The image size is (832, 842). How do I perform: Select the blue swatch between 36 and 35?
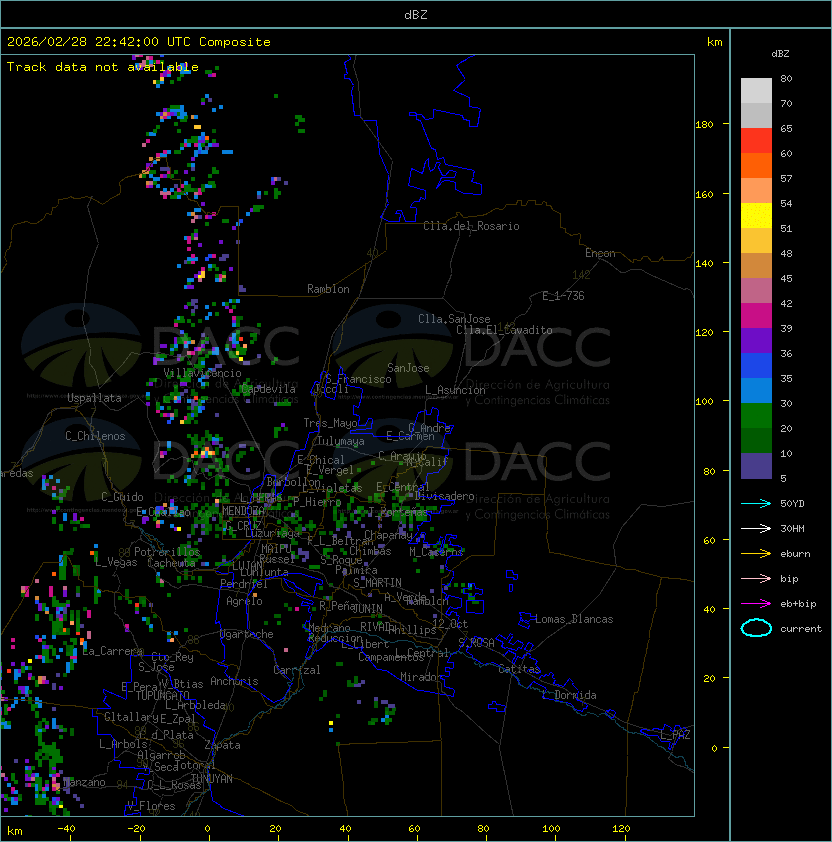756,366
